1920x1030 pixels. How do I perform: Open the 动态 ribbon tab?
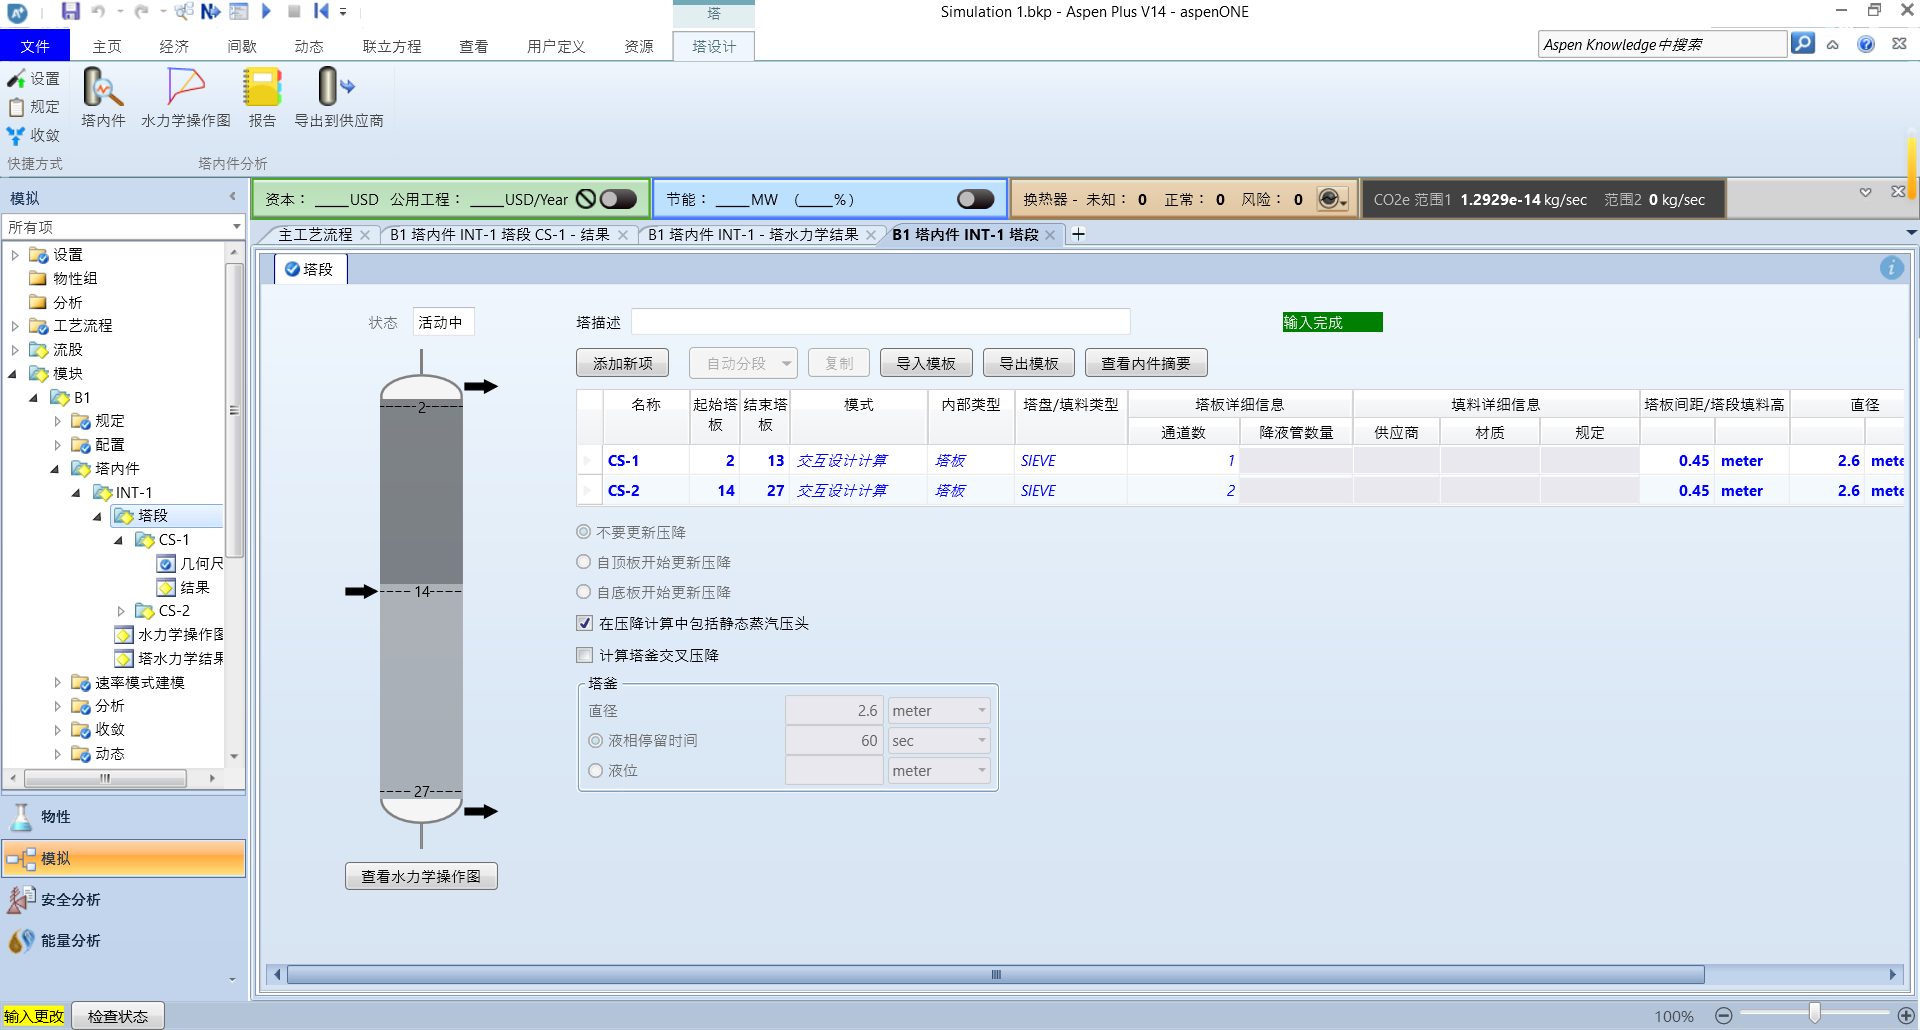coord(308,46)
